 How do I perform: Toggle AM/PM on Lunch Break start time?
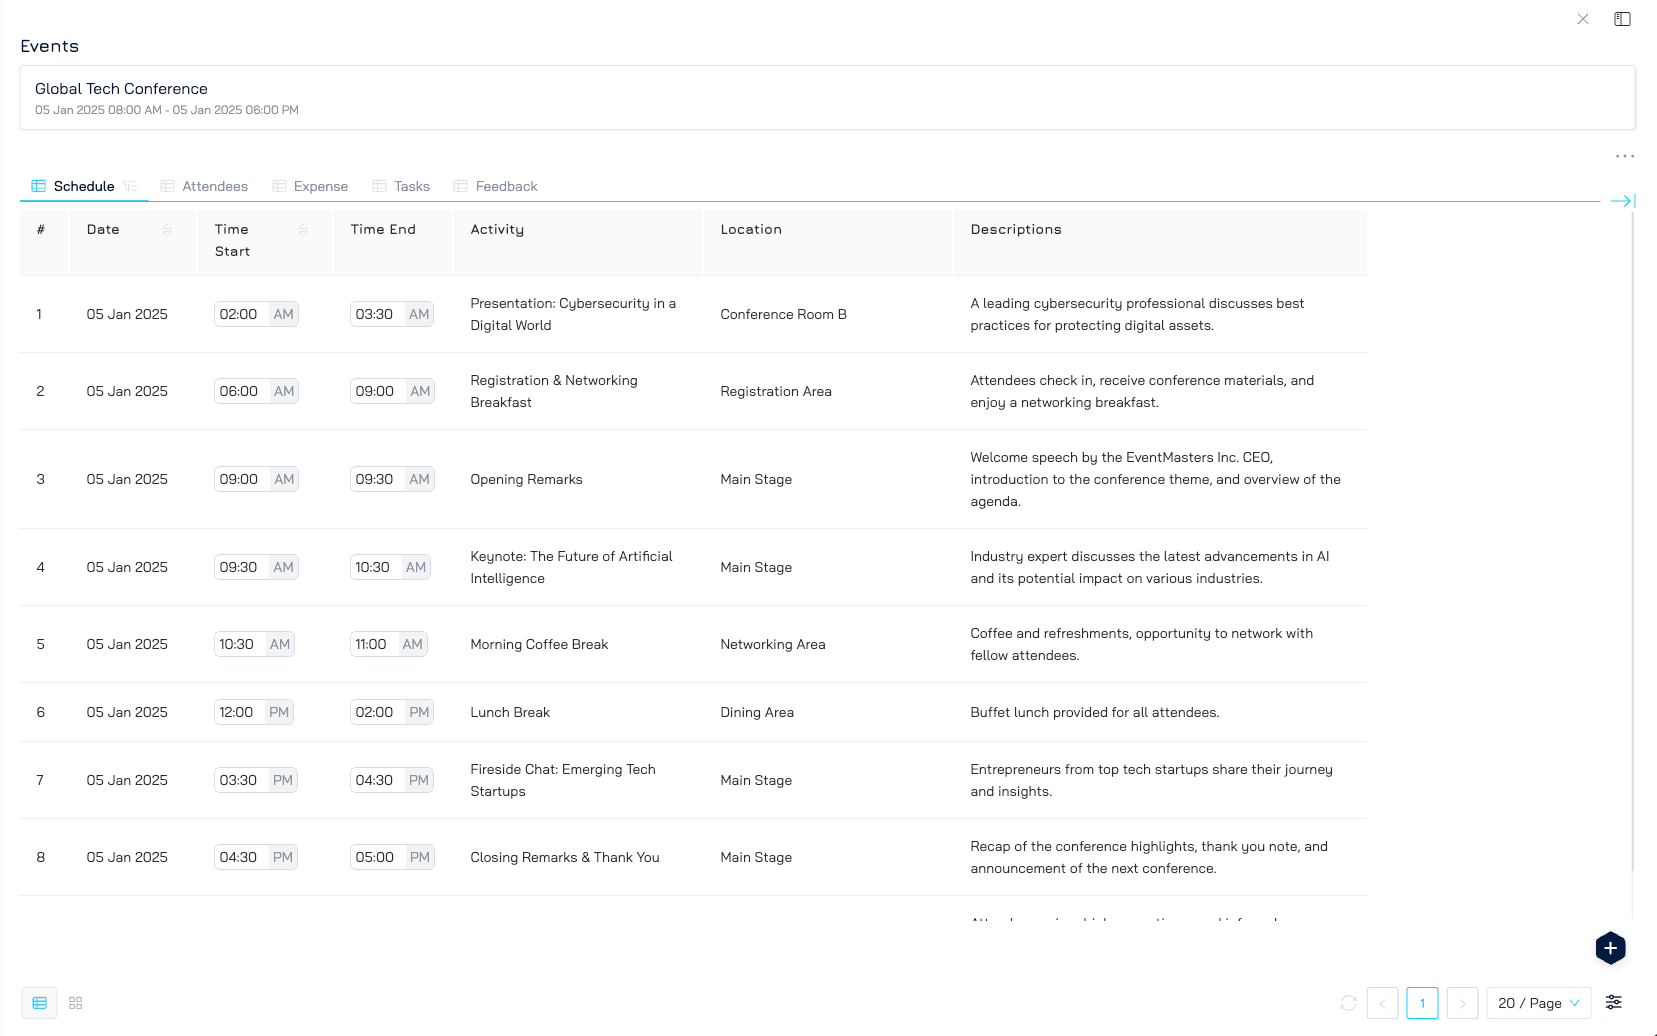click(279, 712)
